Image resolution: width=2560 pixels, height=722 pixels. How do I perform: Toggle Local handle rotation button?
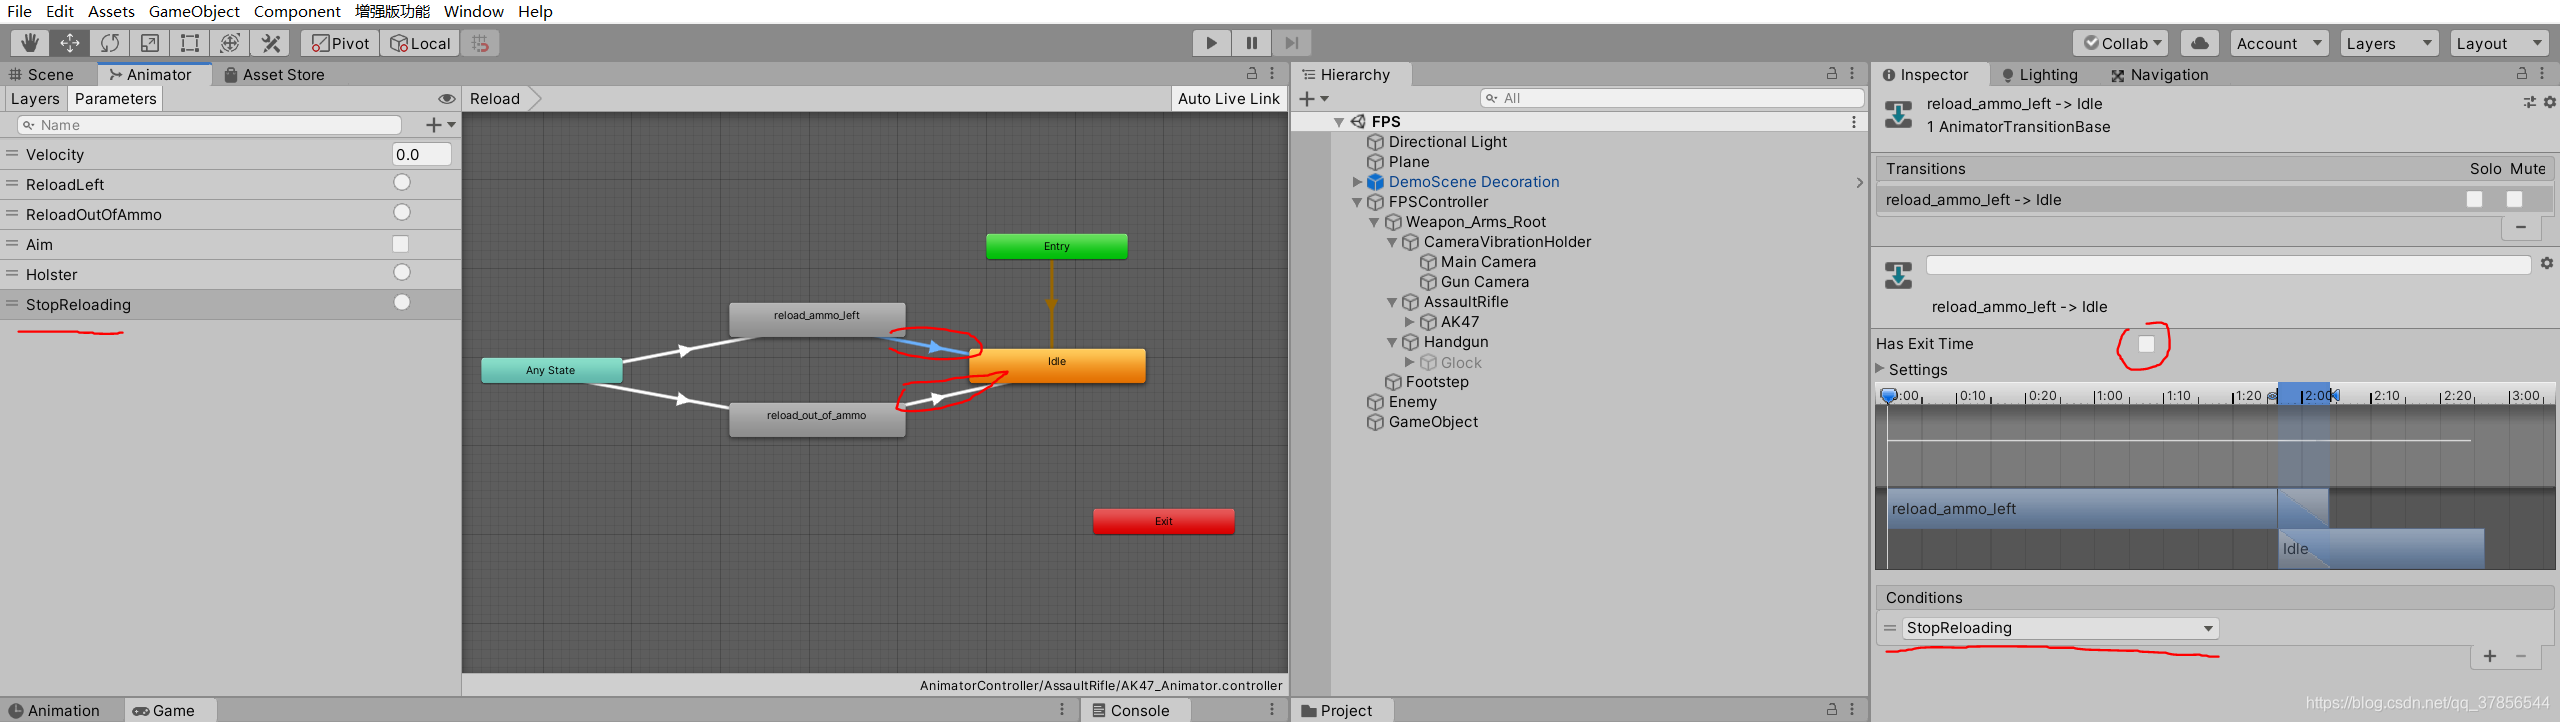420,43
